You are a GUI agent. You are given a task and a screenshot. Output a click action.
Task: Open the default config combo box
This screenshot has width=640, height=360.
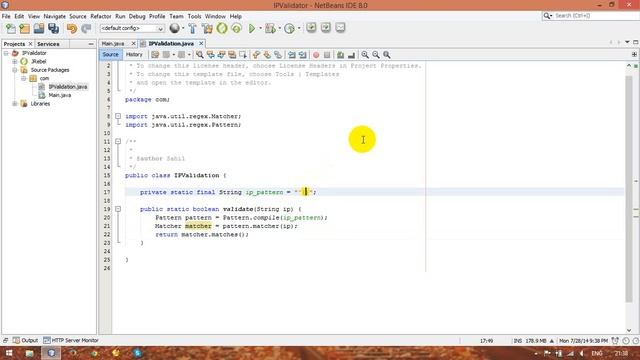pos(132,28)
